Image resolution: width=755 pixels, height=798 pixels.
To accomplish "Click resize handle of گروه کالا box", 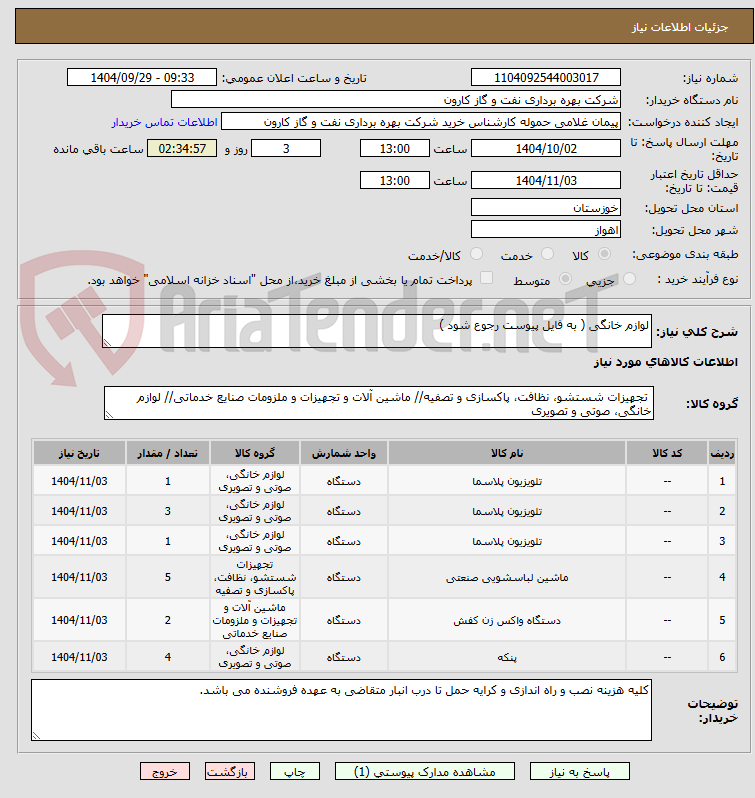I will point(108,415).
